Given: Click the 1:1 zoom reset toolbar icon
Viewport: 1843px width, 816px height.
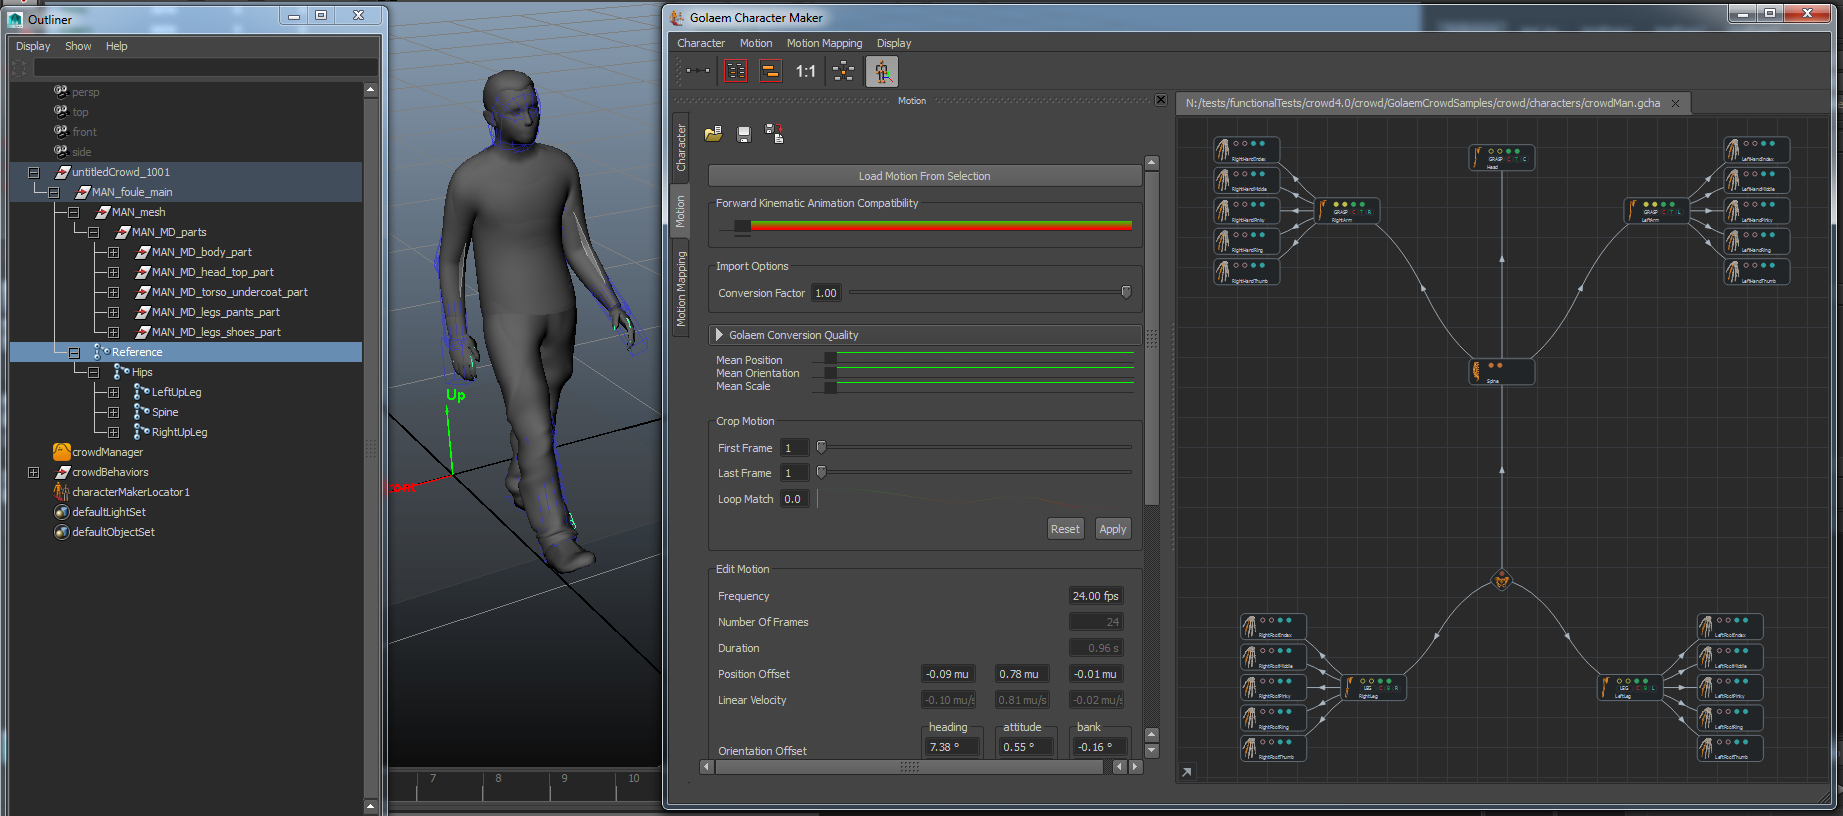Looking at the screenshot, I should point(805,71).
